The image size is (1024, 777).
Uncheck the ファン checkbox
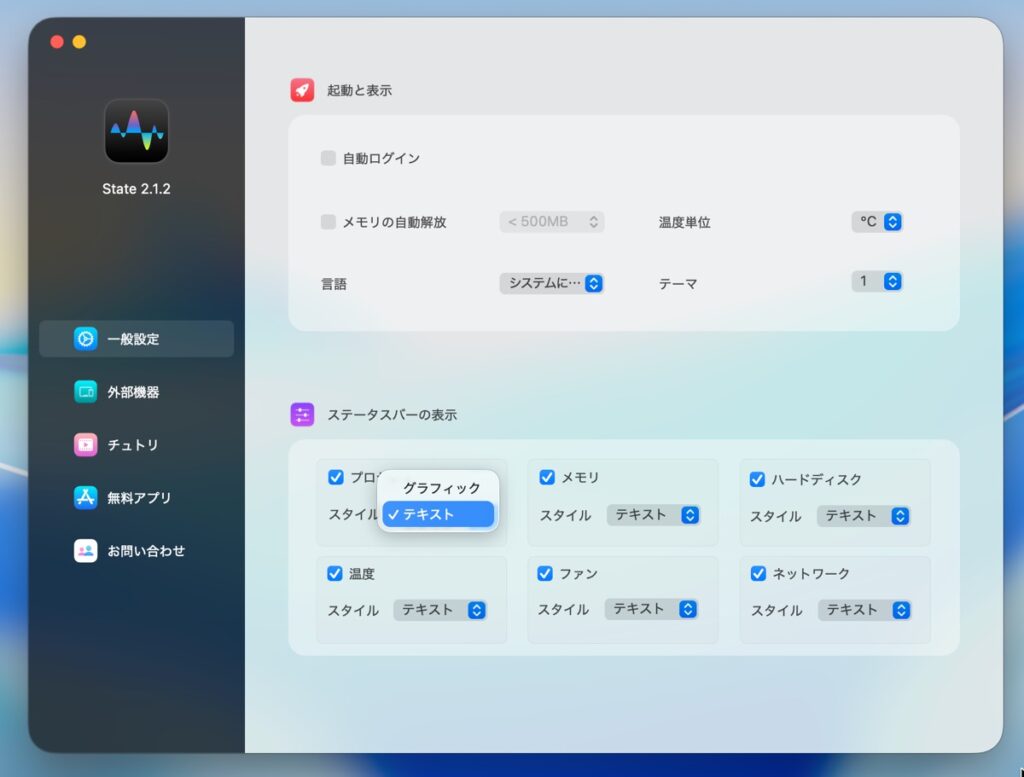click(545, 574)
